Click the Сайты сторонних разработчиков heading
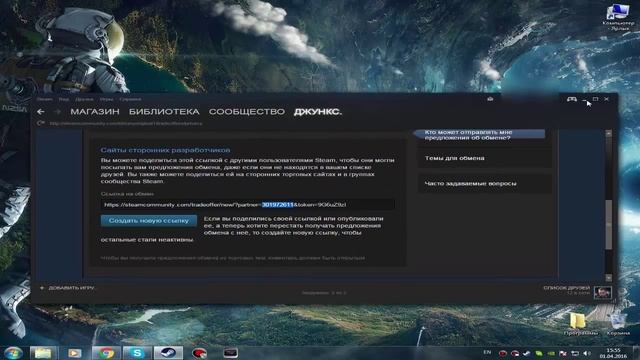 click(x=165, y=150)
